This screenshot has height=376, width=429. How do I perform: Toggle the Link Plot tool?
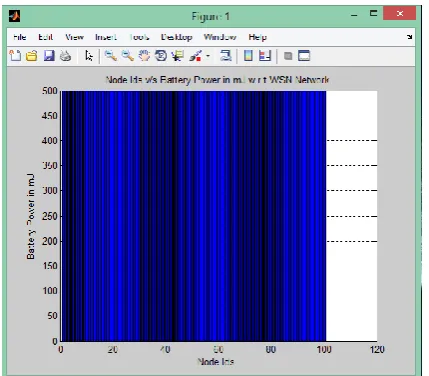(x=226, y=55)
